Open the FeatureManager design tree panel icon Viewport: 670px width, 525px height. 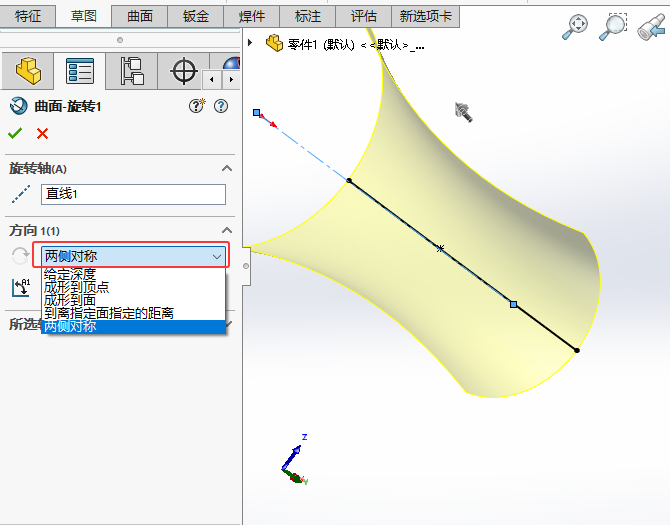[x=28, y=71]
